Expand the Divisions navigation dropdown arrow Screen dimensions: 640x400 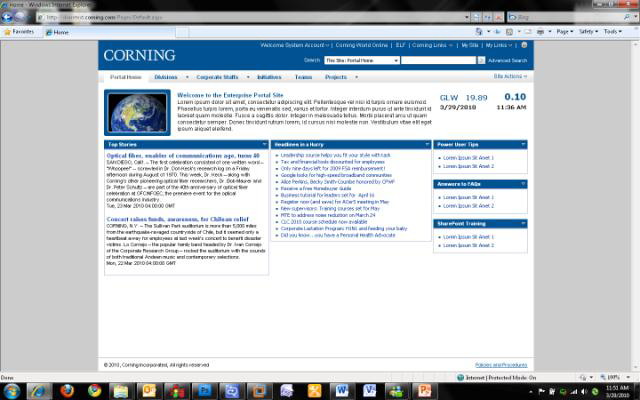point(187,77)
